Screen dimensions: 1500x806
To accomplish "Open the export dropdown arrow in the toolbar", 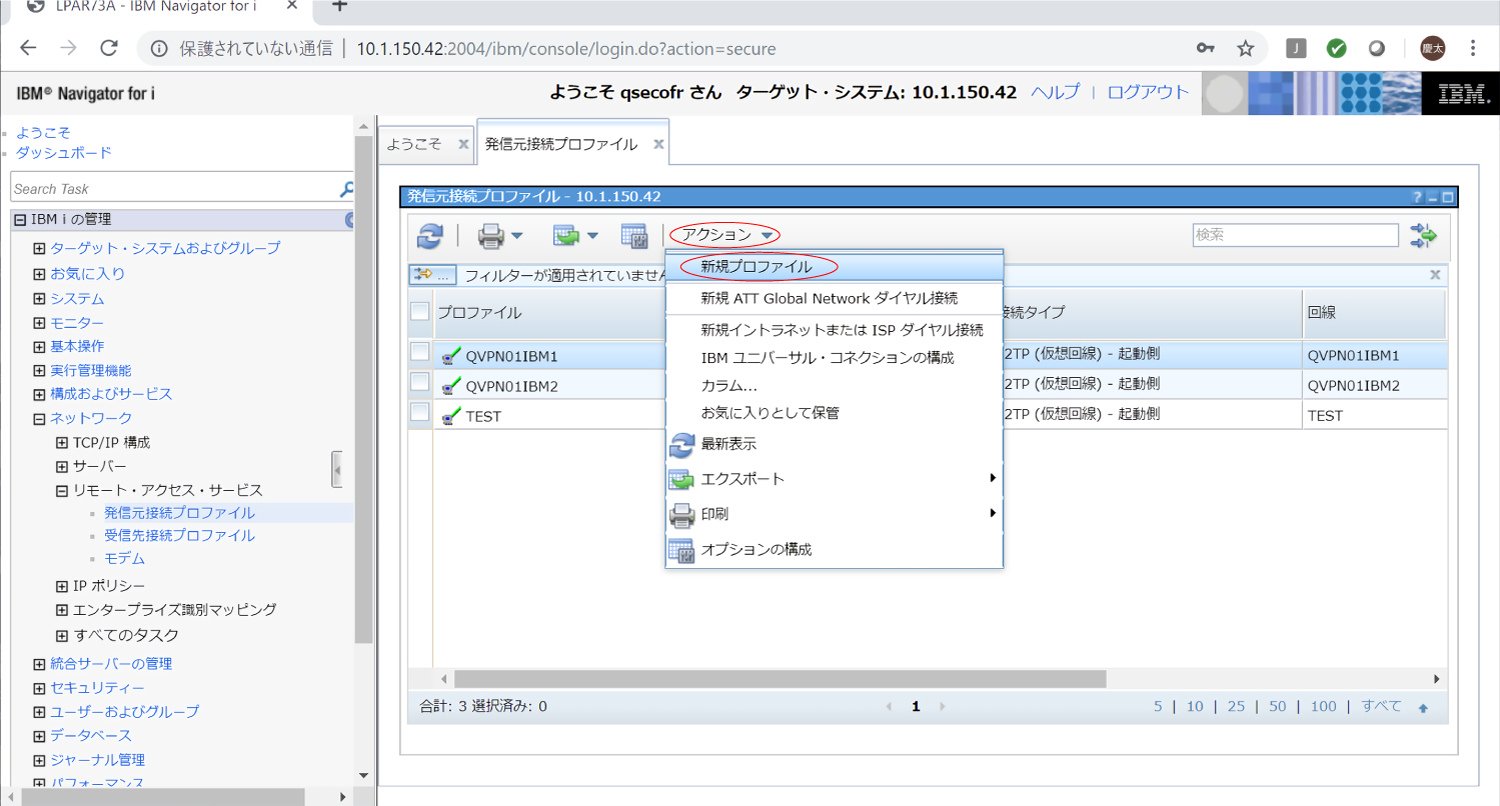I will [x=592, y=237].
